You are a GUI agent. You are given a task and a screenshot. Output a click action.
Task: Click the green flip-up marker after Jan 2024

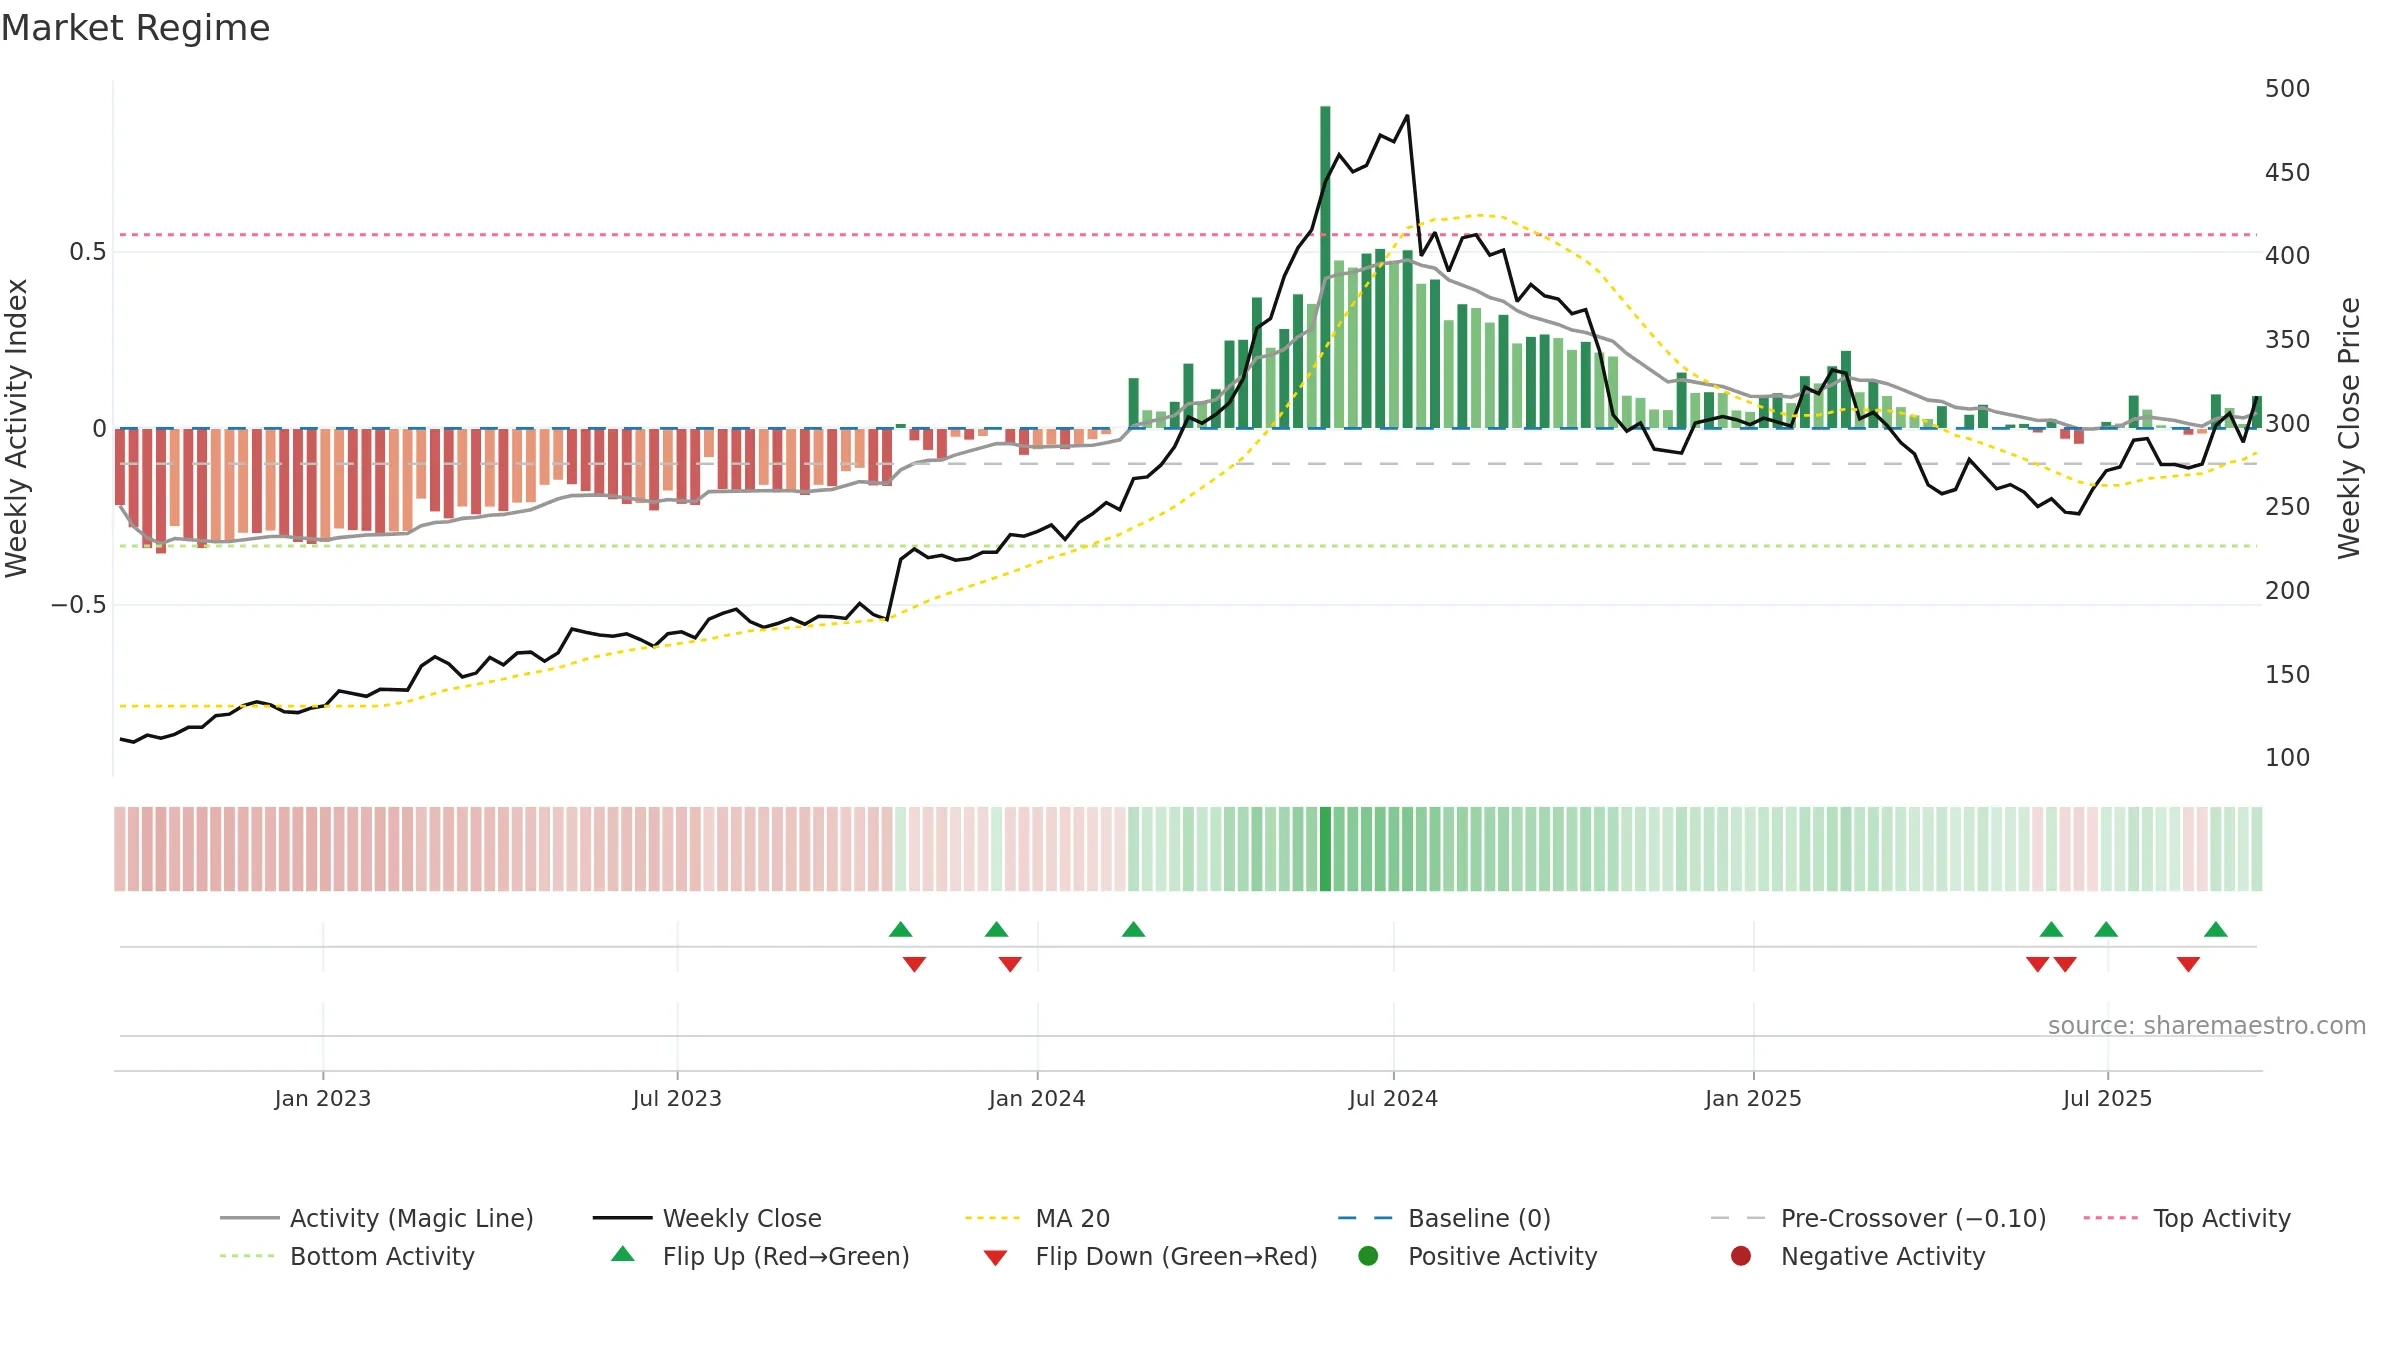pyautogui.click(x=1133, y=930)
